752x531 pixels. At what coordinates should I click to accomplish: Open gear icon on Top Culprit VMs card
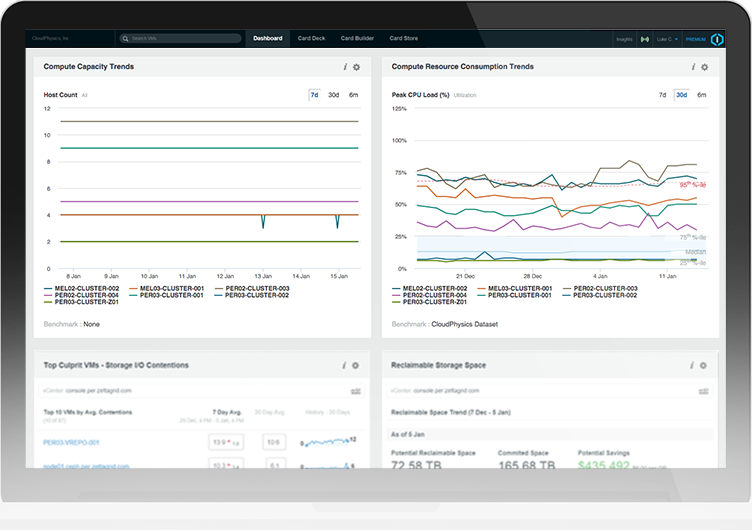point(356,366)
